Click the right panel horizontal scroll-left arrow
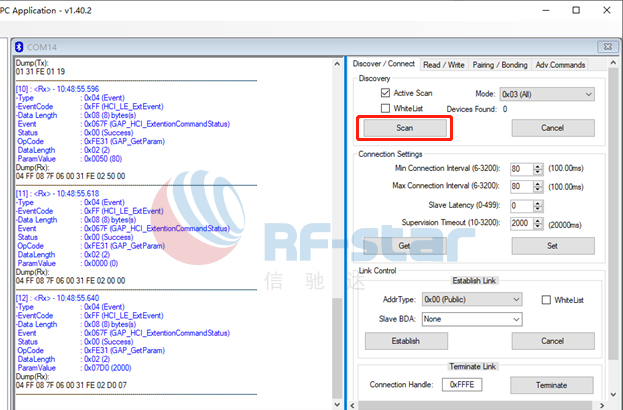Screen dimensions: 623x410 click(x=353, y=406)
